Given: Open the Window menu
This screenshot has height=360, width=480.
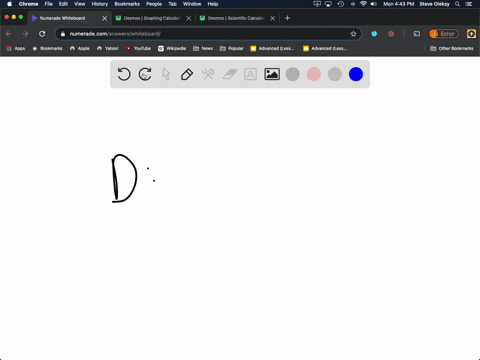Looking at the screenshot, I should click(x=192, y=4).
